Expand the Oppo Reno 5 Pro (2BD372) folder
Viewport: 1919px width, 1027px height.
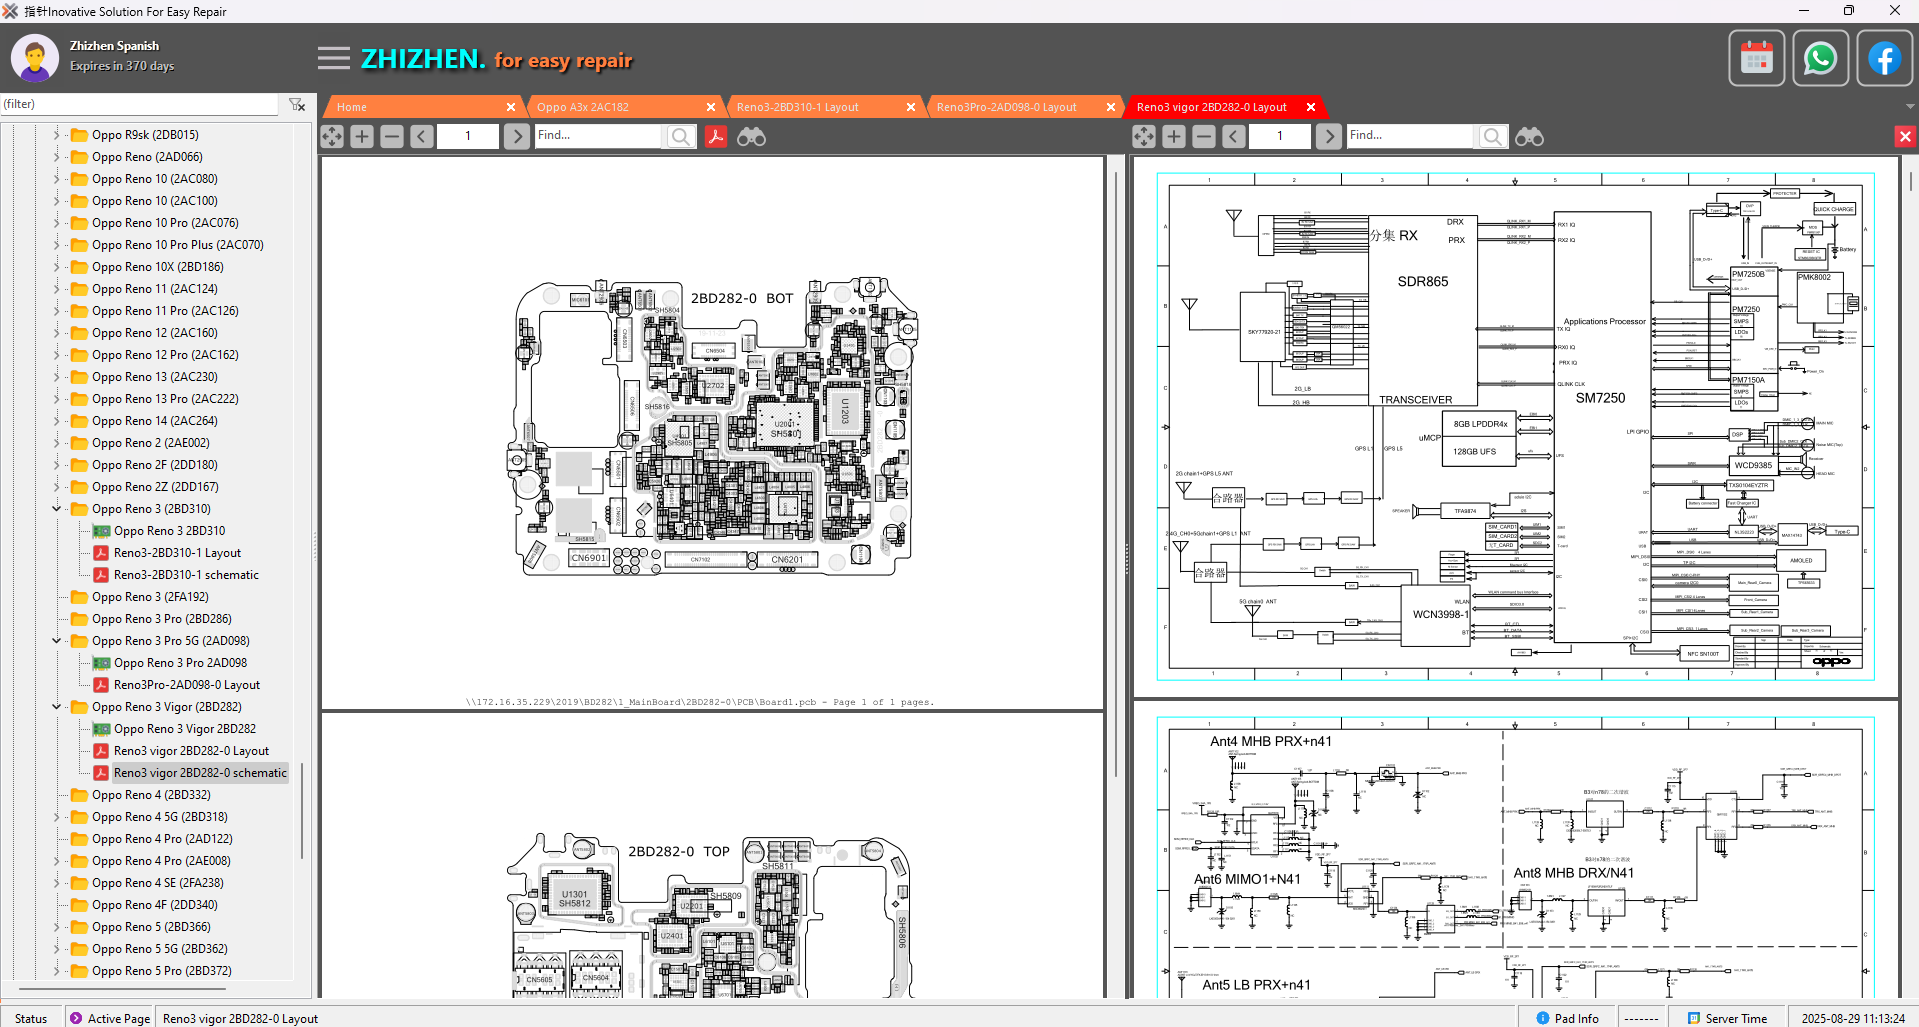click(57, 971)
